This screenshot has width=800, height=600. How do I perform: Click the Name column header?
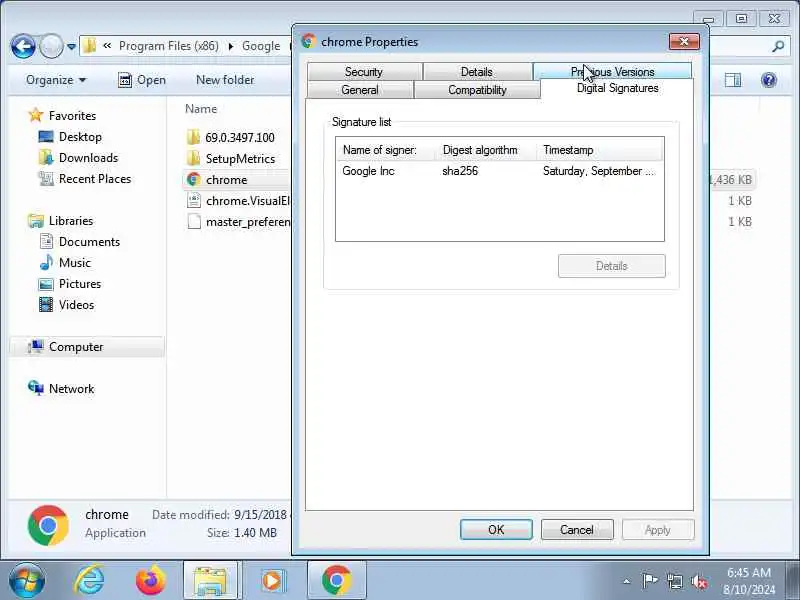pyautogui.click(x=201, y=109)
